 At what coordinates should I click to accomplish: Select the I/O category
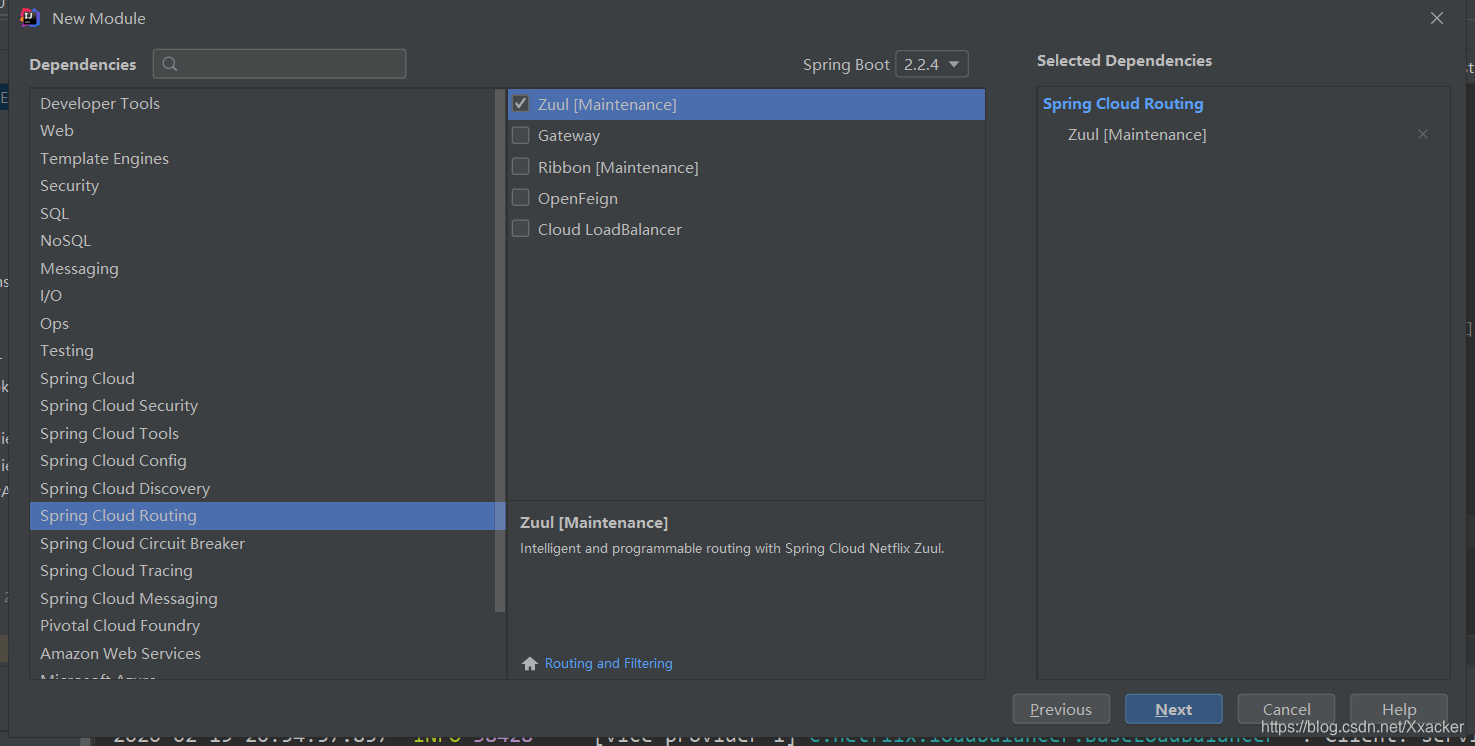(x=262, y=296)
